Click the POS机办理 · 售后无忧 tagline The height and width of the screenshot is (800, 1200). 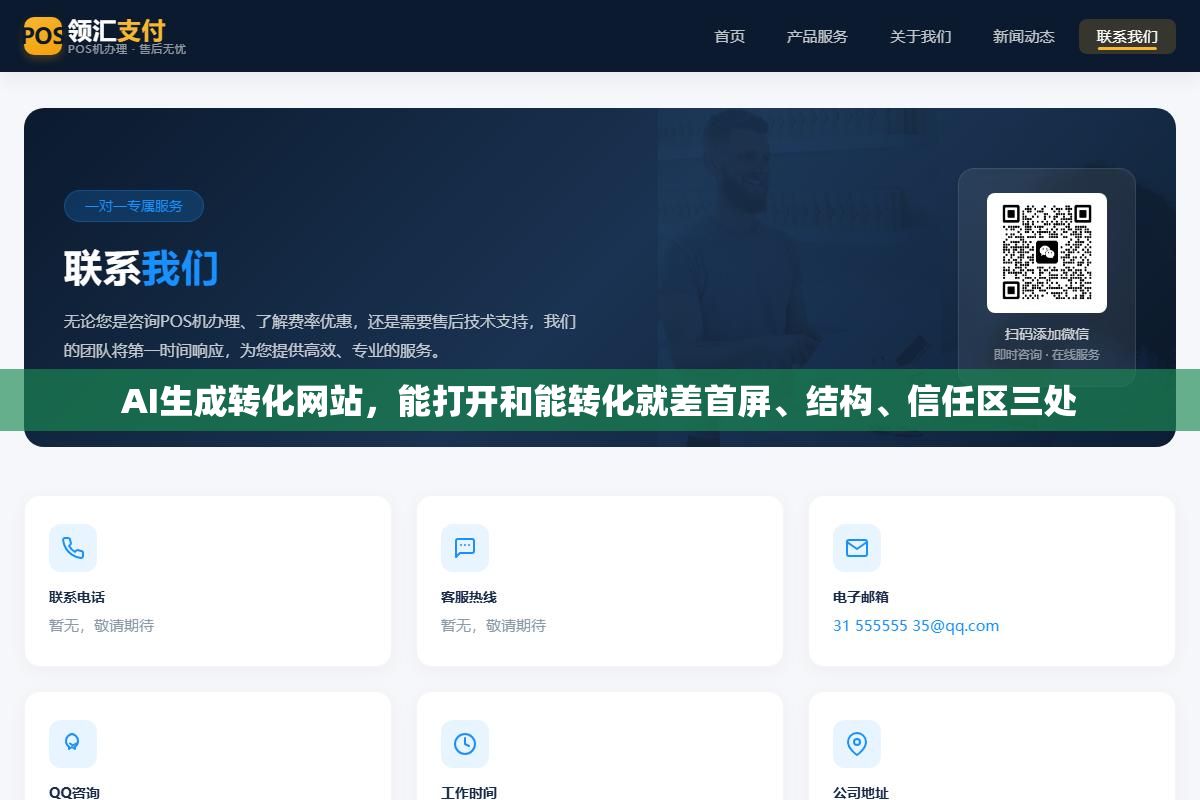[x=127, y=49]
